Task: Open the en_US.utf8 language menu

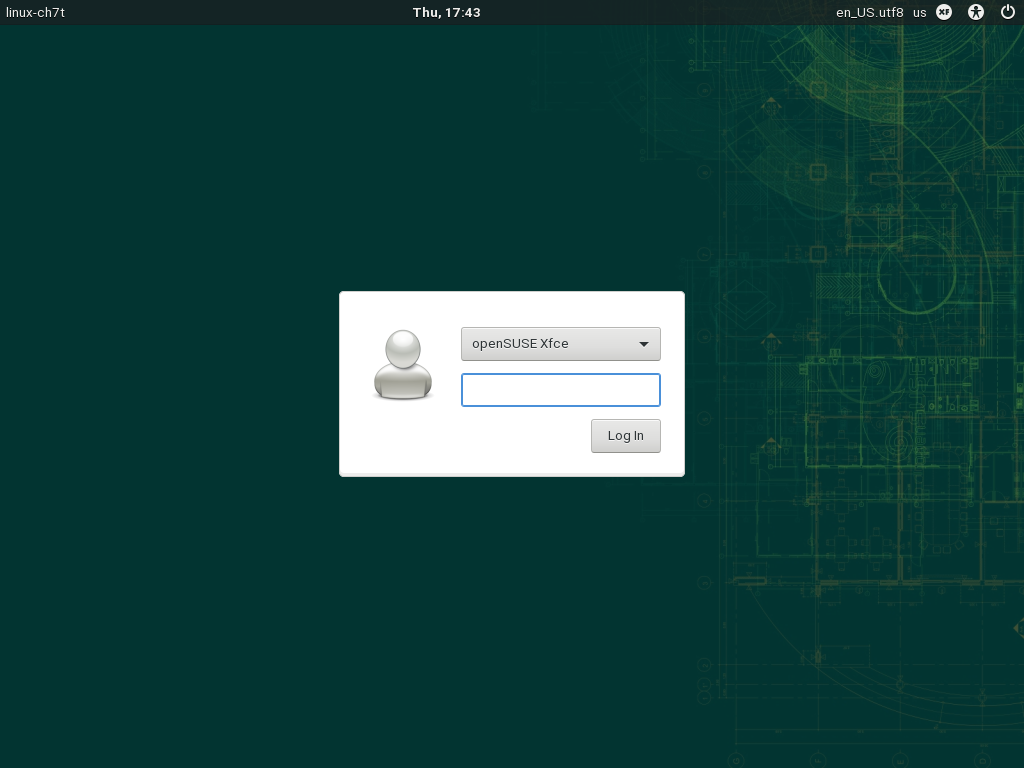Action: (x=869, y=13)
